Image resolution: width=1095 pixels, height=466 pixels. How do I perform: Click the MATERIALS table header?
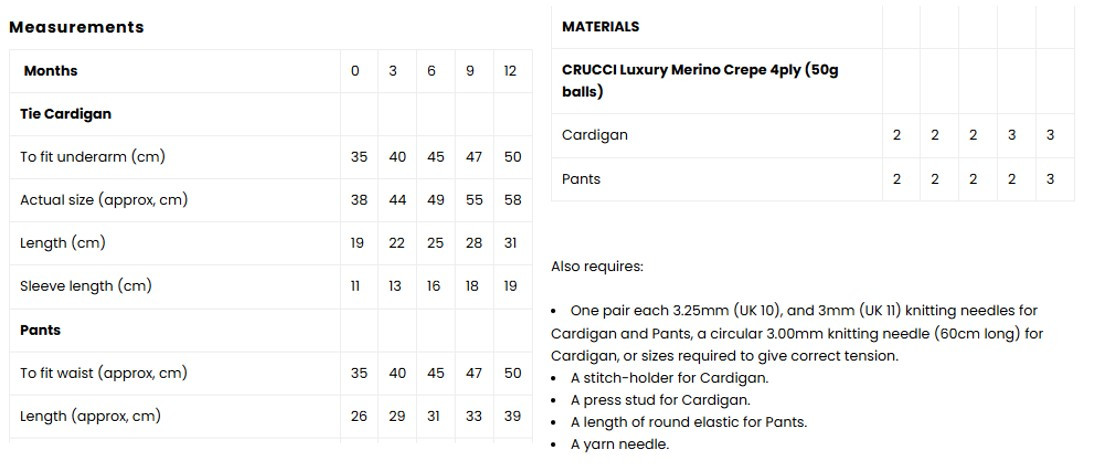point(600,27)
